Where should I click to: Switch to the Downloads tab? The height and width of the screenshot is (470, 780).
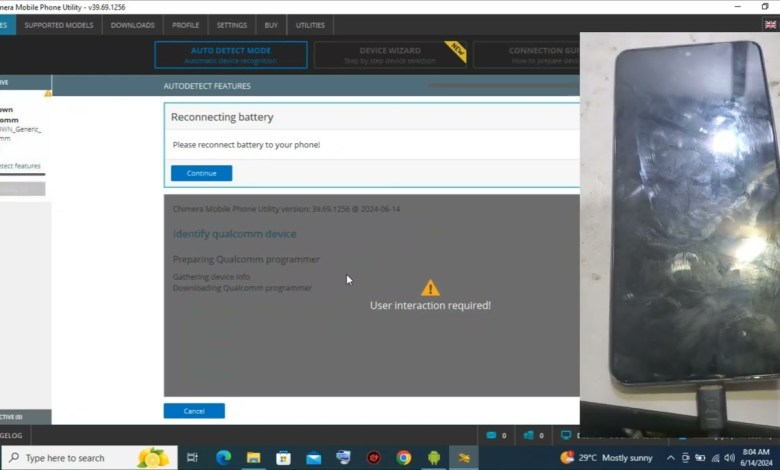coord(132,25)
